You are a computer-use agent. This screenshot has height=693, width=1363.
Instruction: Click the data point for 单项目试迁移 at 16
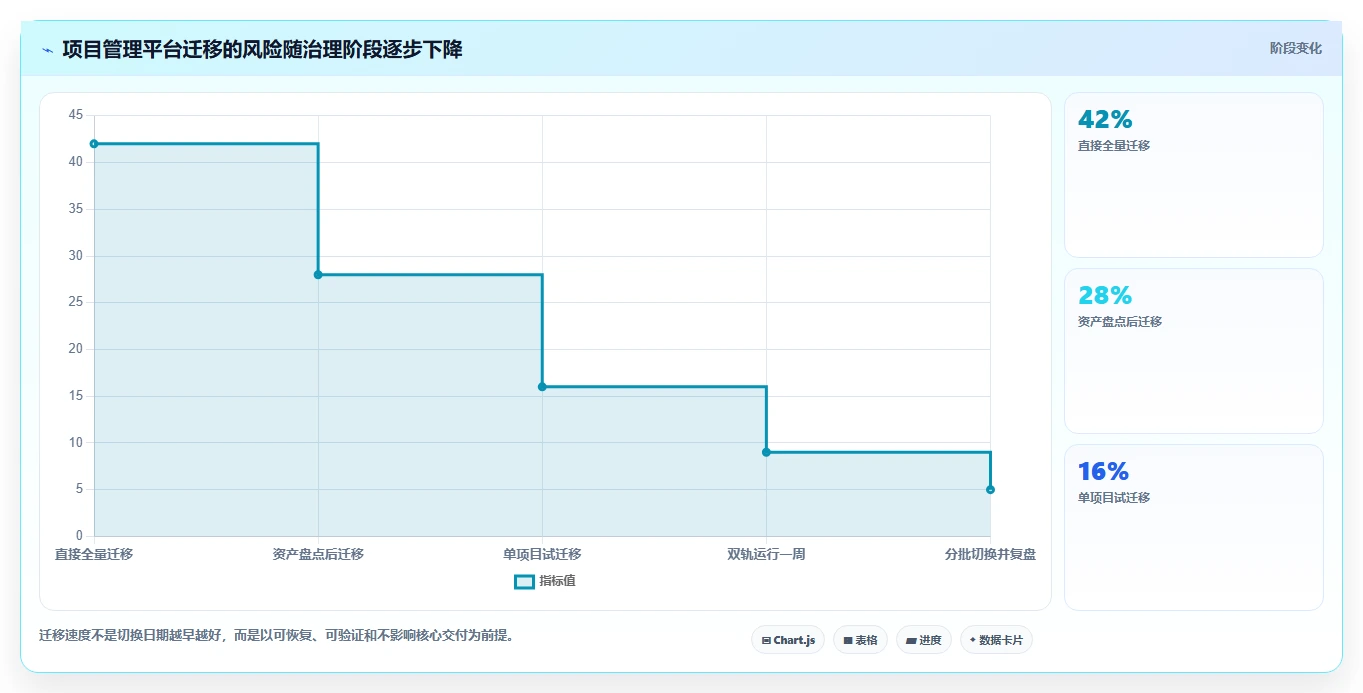(x=542, y=386)
